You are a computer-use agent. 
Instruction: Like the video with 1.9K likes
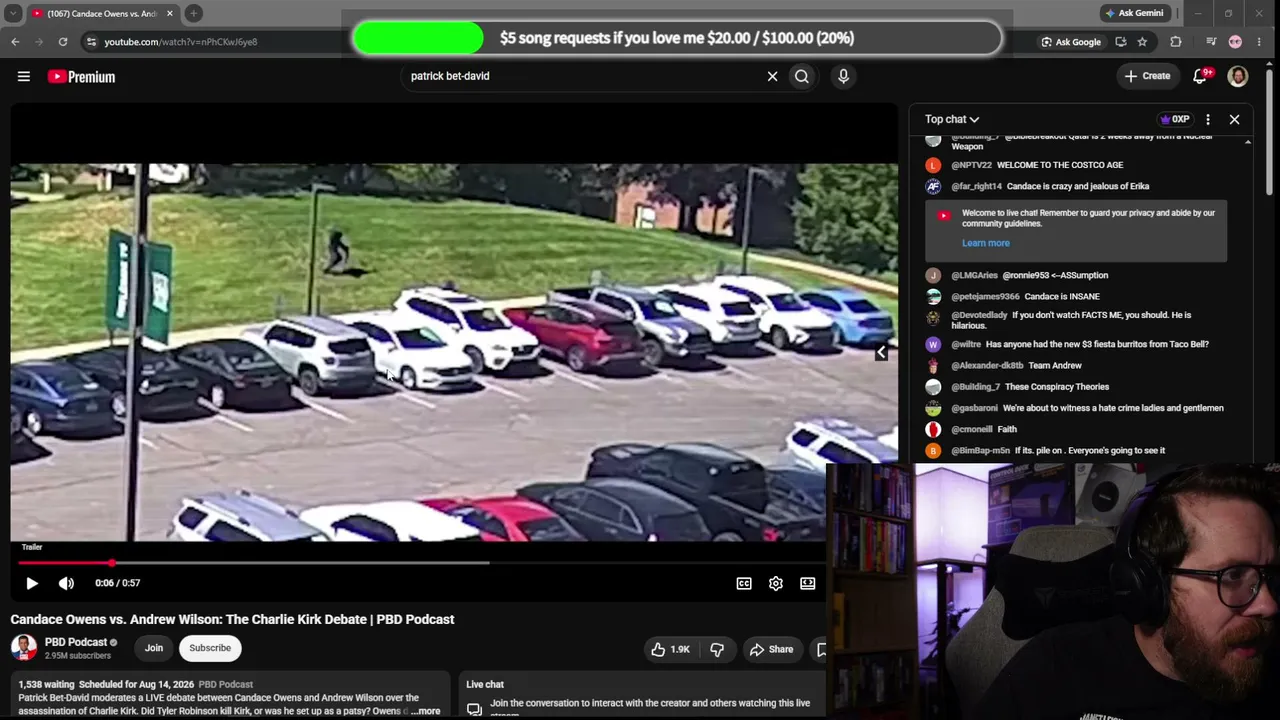coord(670,650)
